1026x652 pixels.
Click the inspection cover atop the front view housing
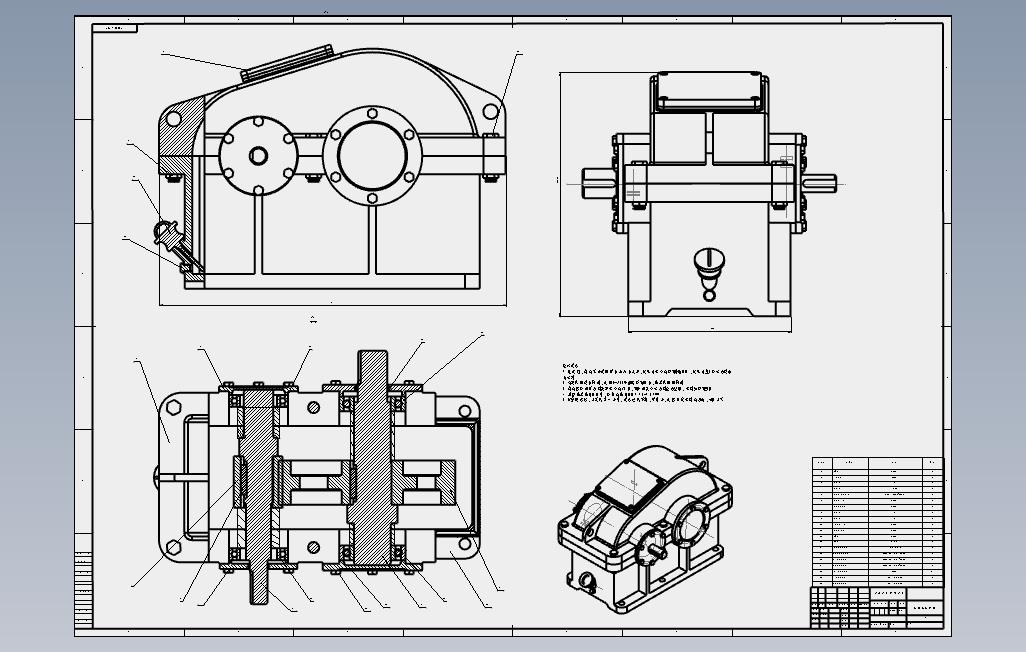pyautogui.click(x=288, y=63)
